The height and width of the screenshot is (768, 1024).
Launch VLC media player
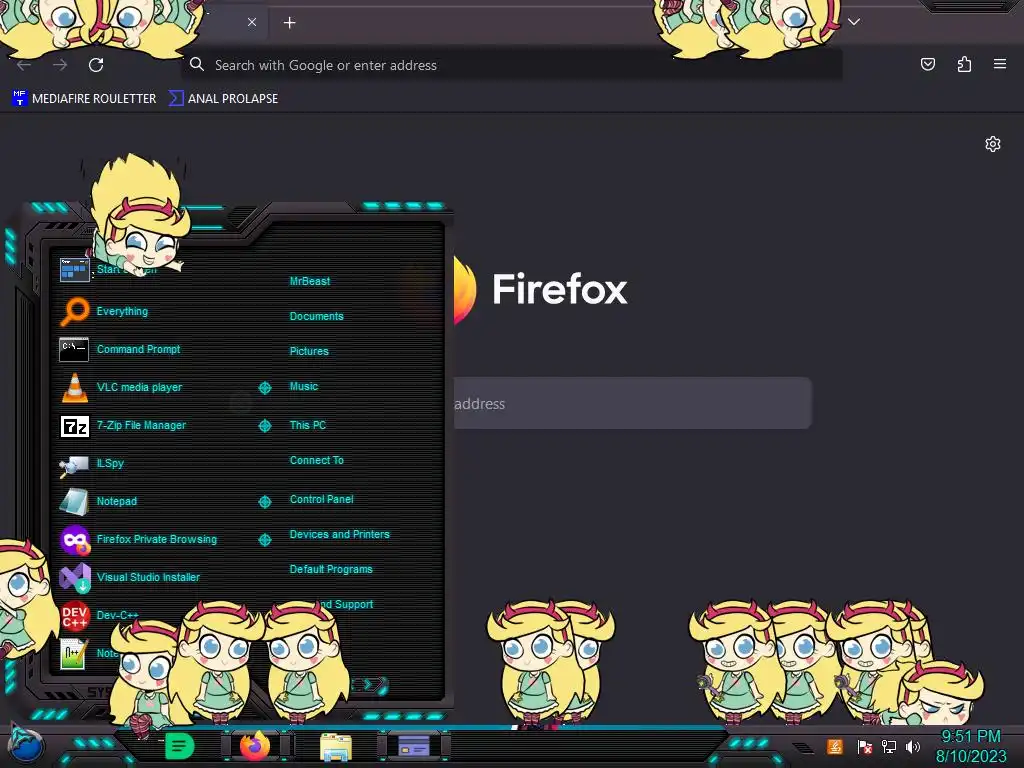pos(121,387)
